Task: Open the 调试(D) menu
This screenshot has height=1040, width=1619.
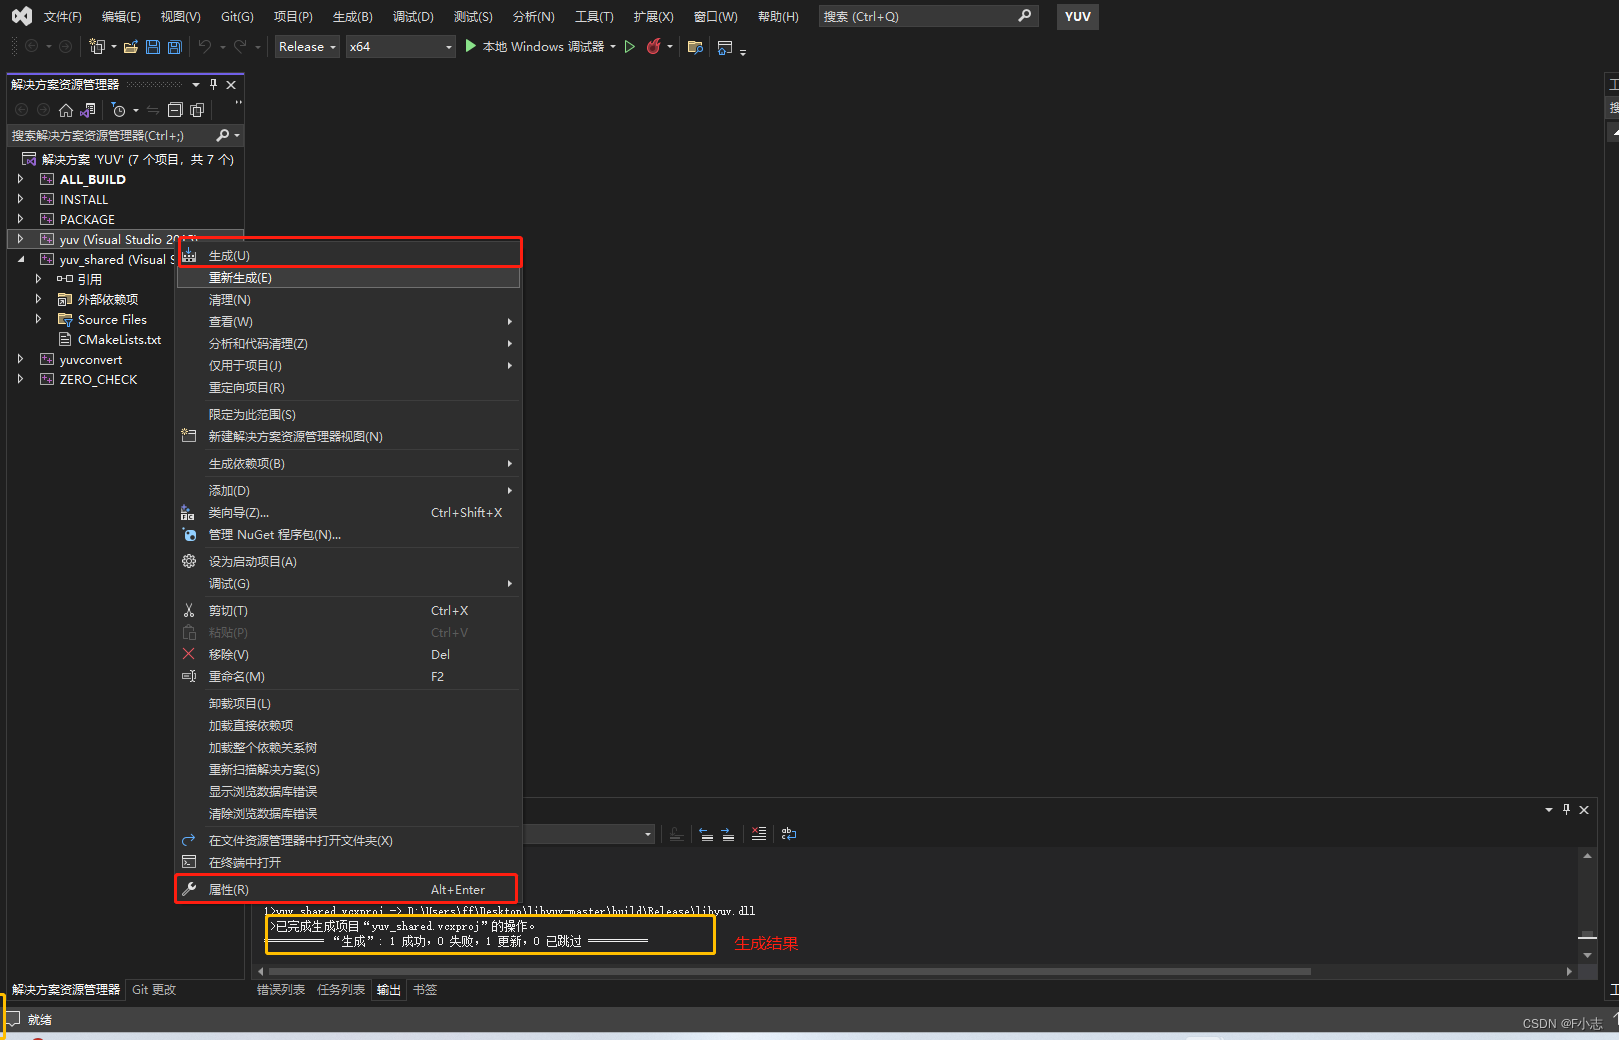Action: pos(413,16)
